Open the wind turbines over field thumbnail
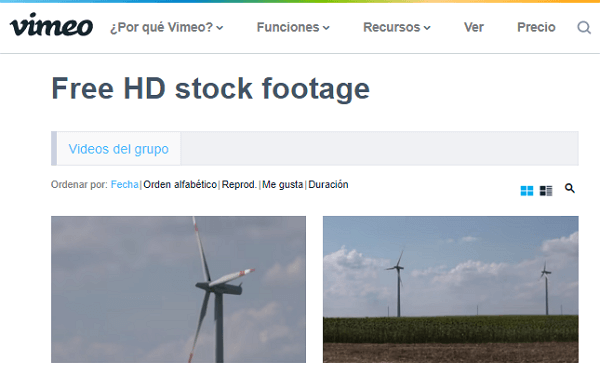This screenshot has height=375, width=600. click(451, 289)
